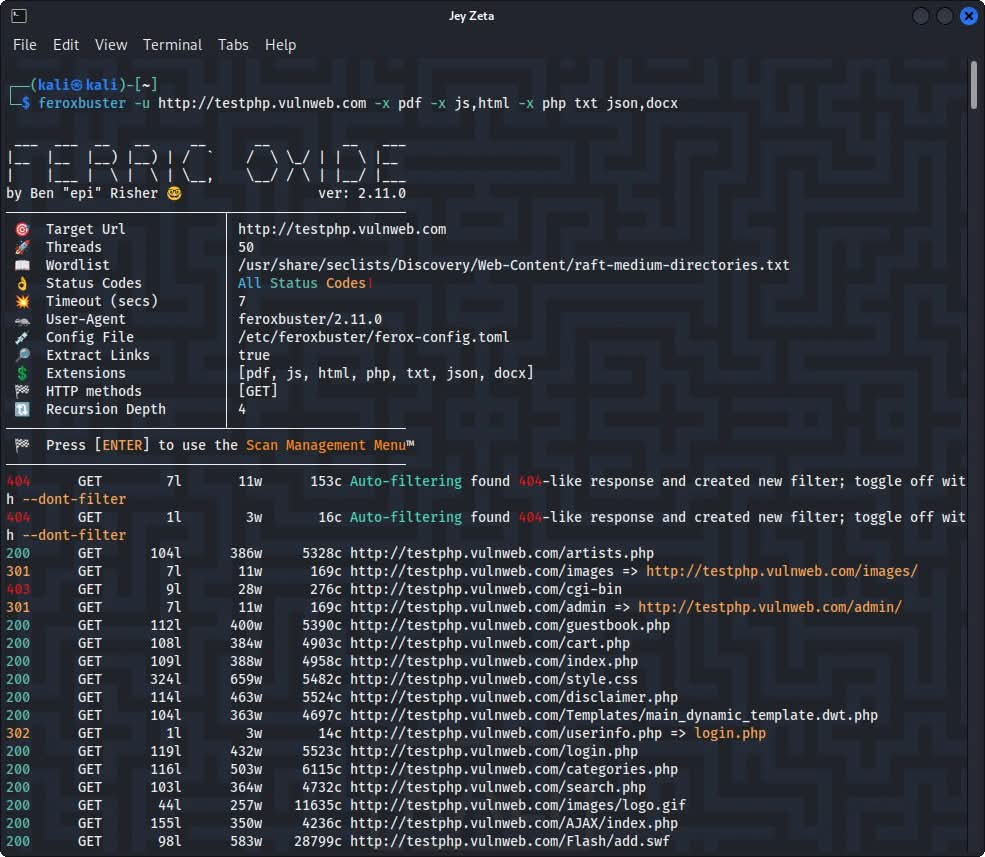Click the target emoji beside Target Url

(22, 229)
